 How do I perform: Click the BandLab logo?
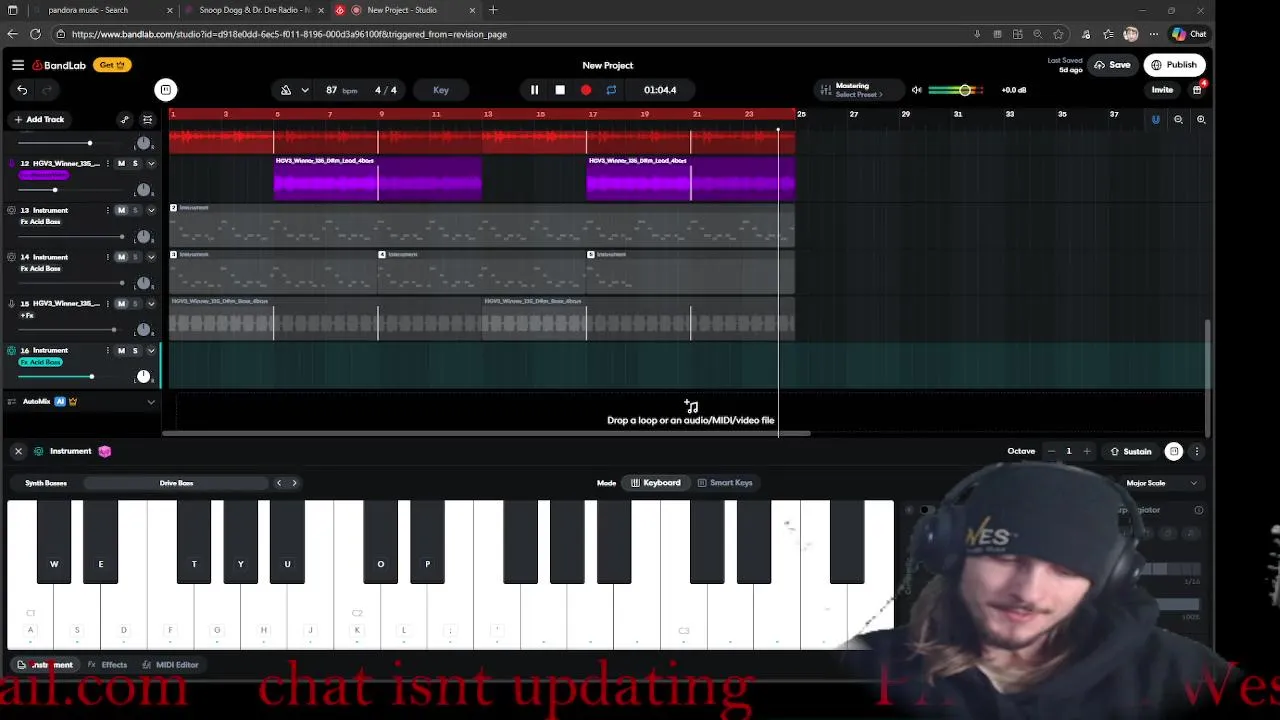[x=59, y=65]
